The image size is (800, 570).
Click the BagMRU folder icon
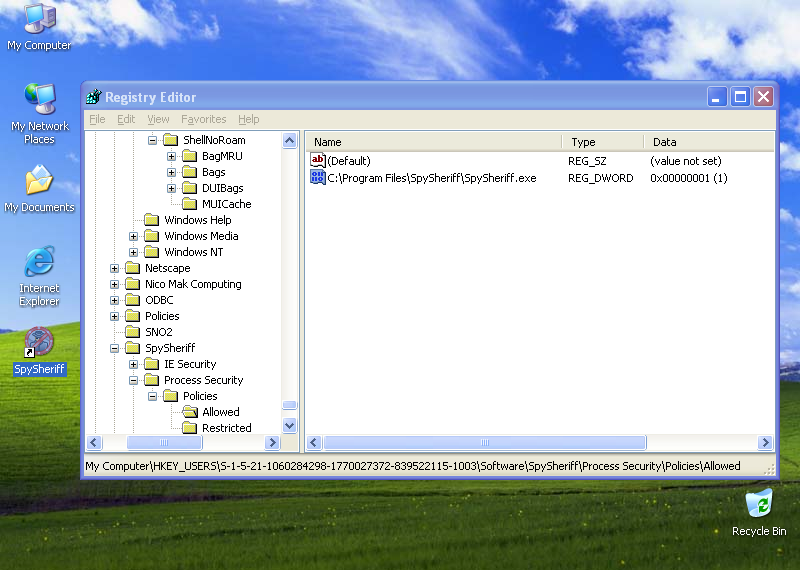click(x=189, y=156)
